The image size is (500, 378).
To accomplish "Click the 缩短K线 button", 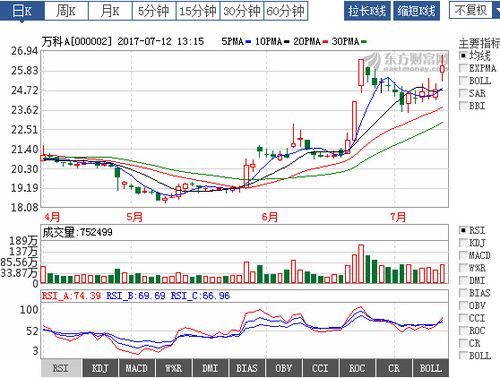I will 416,11.
